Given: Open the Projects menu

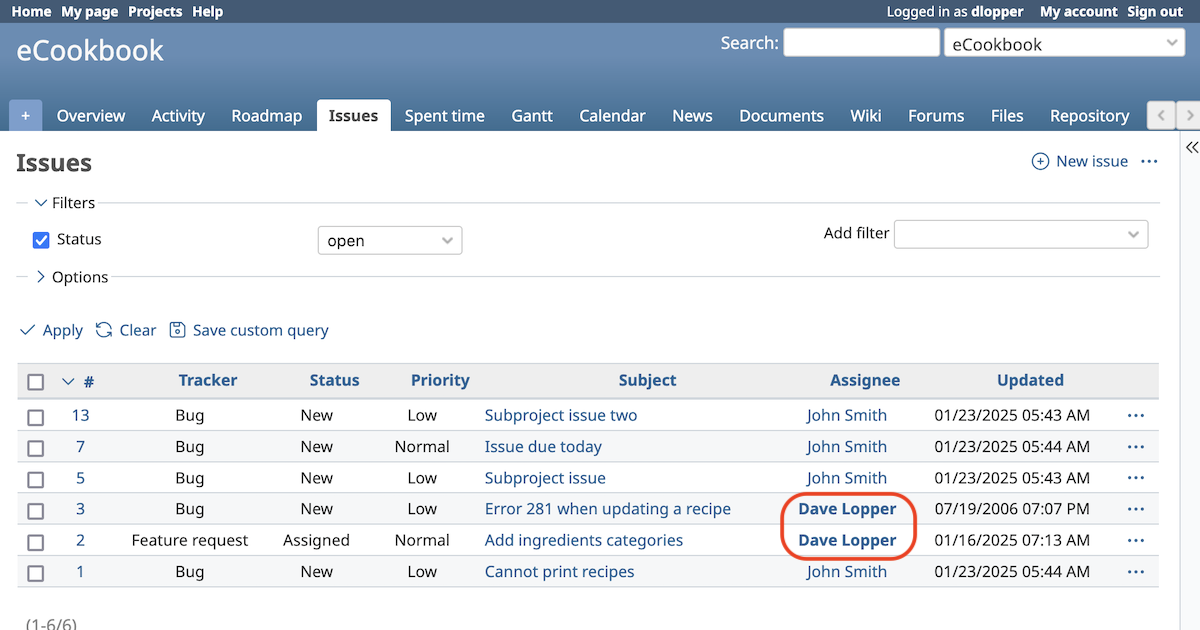Looking at the screenshot, I should point(155,11).
